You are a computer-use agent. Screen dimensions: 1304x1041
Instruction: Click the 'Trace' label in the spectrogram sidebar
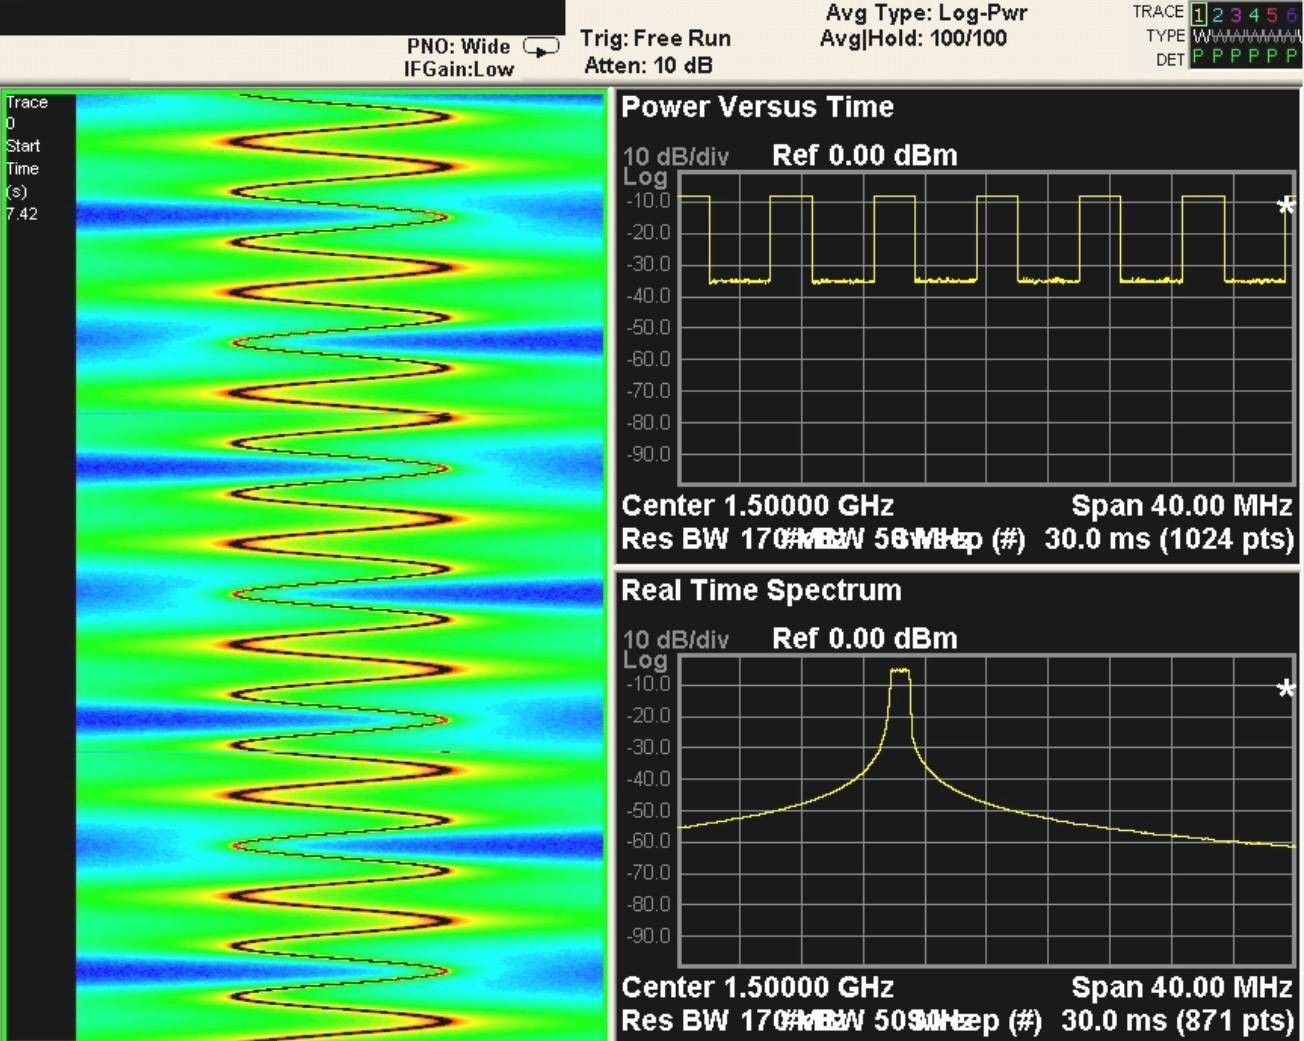(x=26, y=102)
